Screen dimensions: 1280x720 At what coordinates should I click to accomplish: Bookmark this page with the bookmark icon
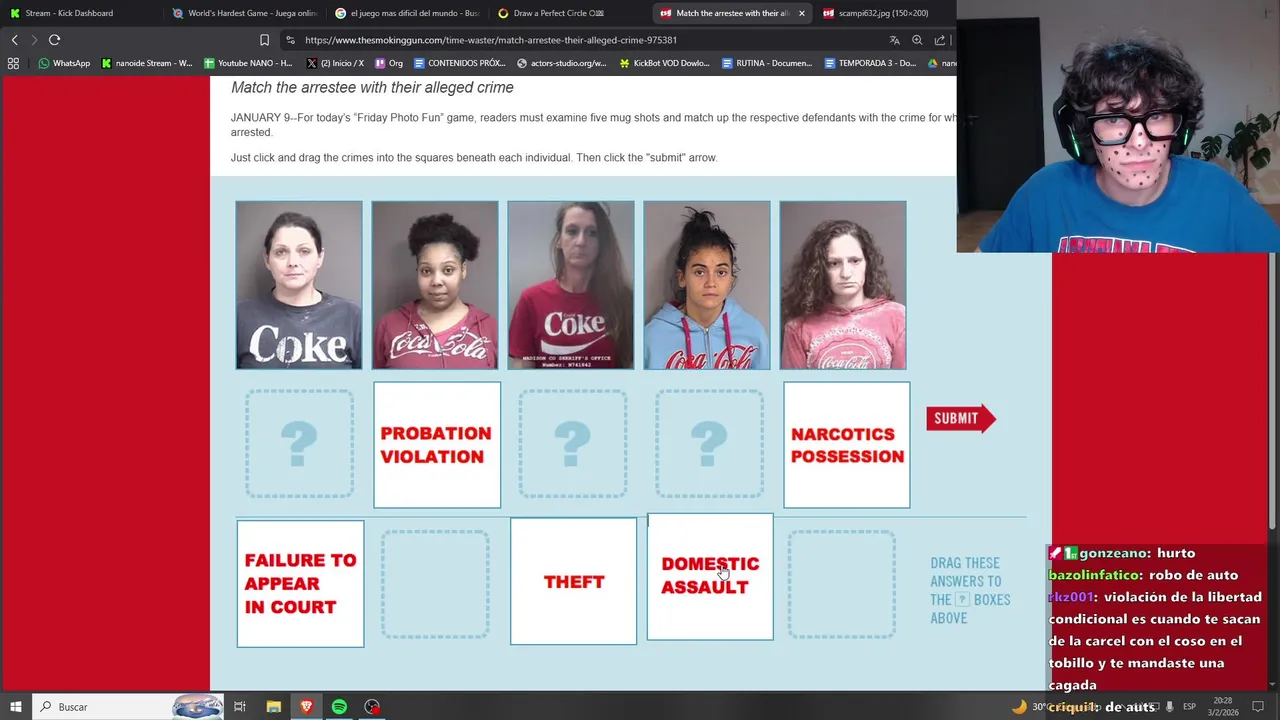pyautogui.click(x=264, y=40)
